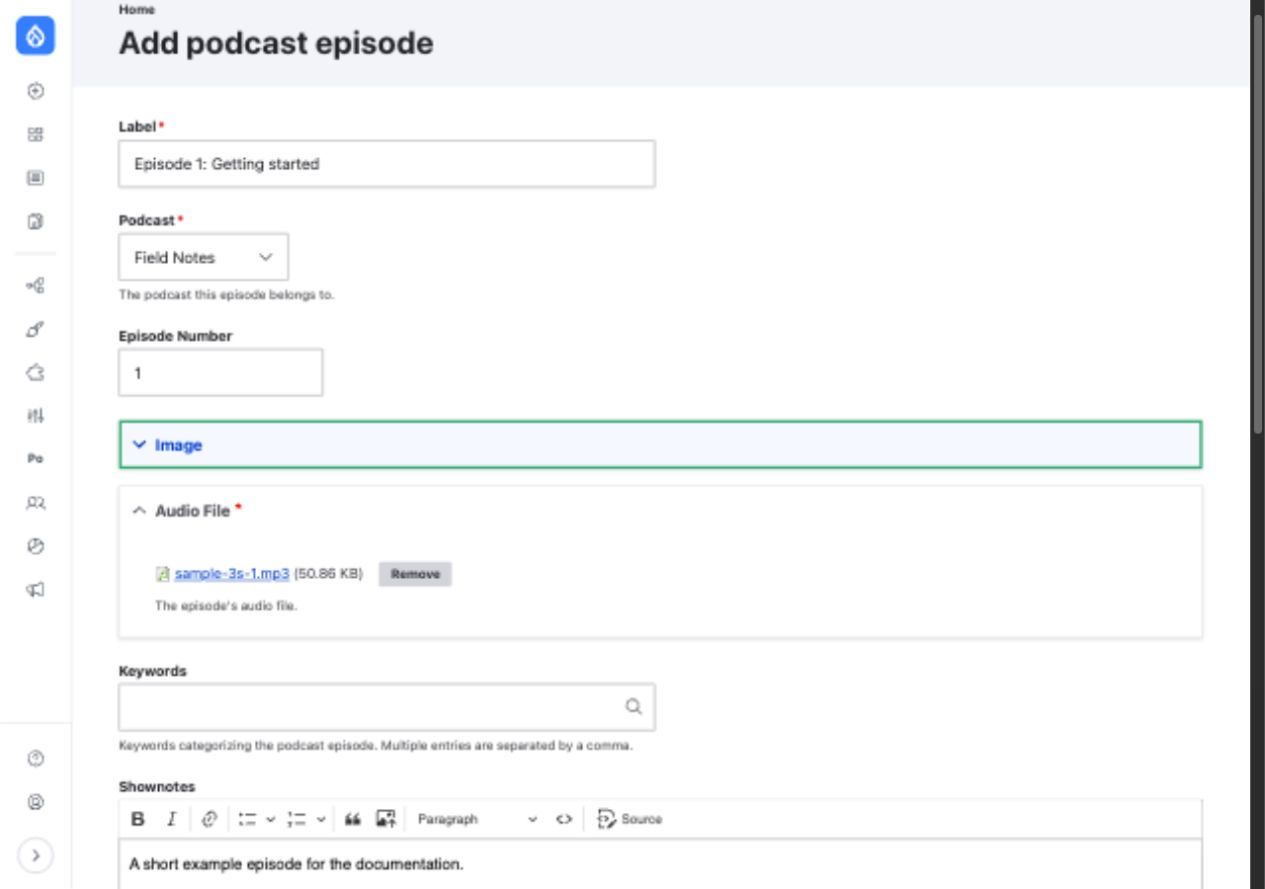1265x889 pixels.
Task: Click inside the Shownotes text area
Action: coord(660,864)
